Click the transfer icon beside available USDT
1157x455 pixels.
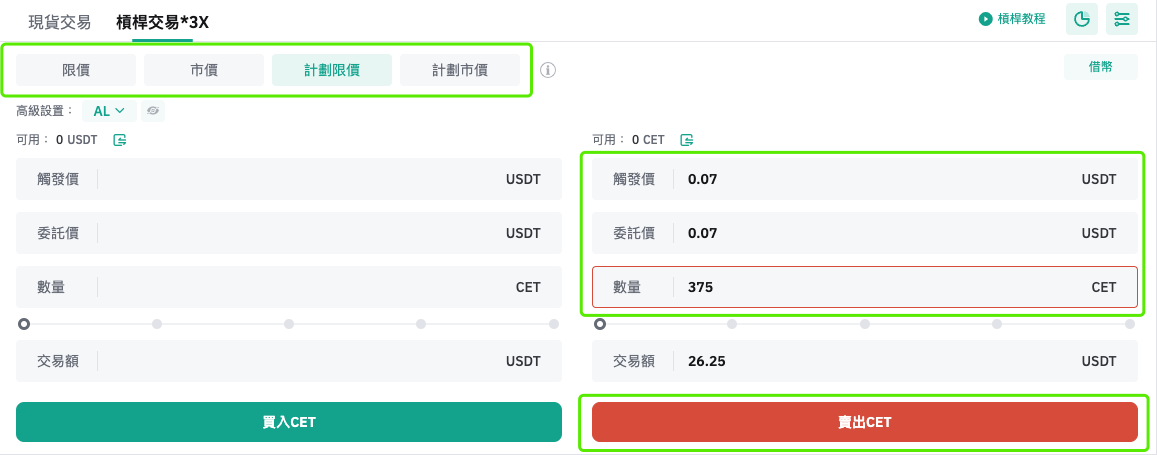120,140
